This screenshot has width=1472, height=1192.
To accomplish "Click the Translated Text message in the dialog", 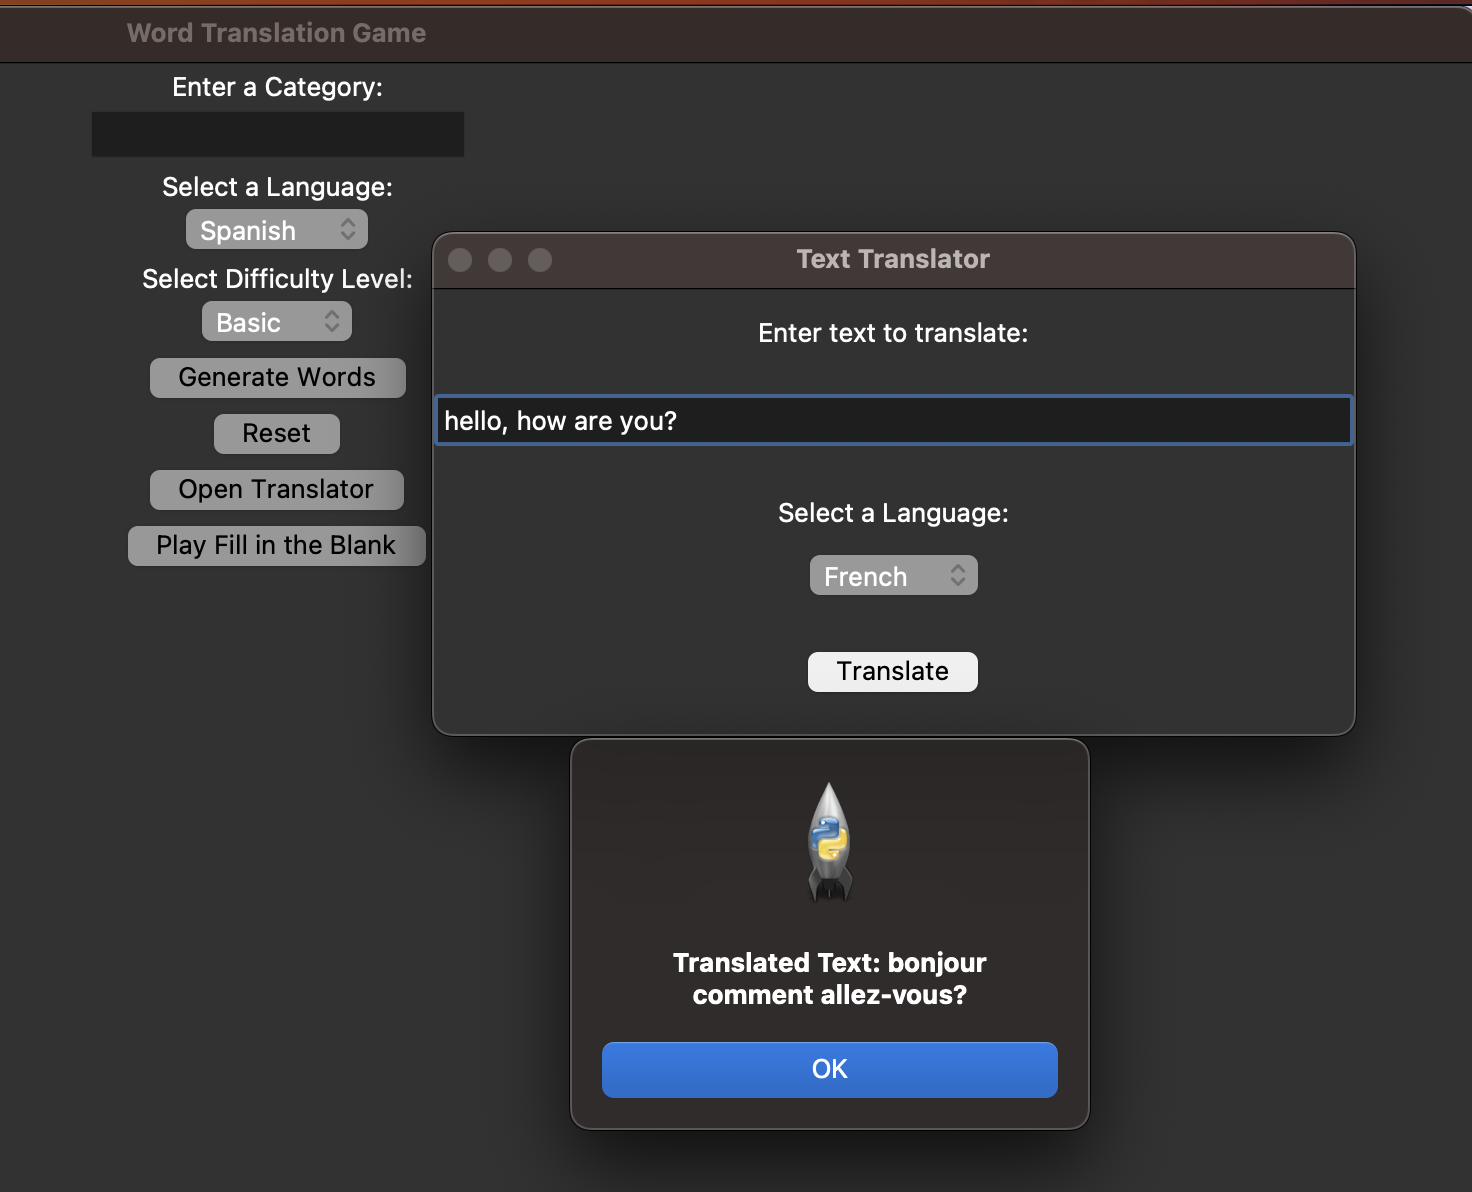I will (x=829, y=978).
